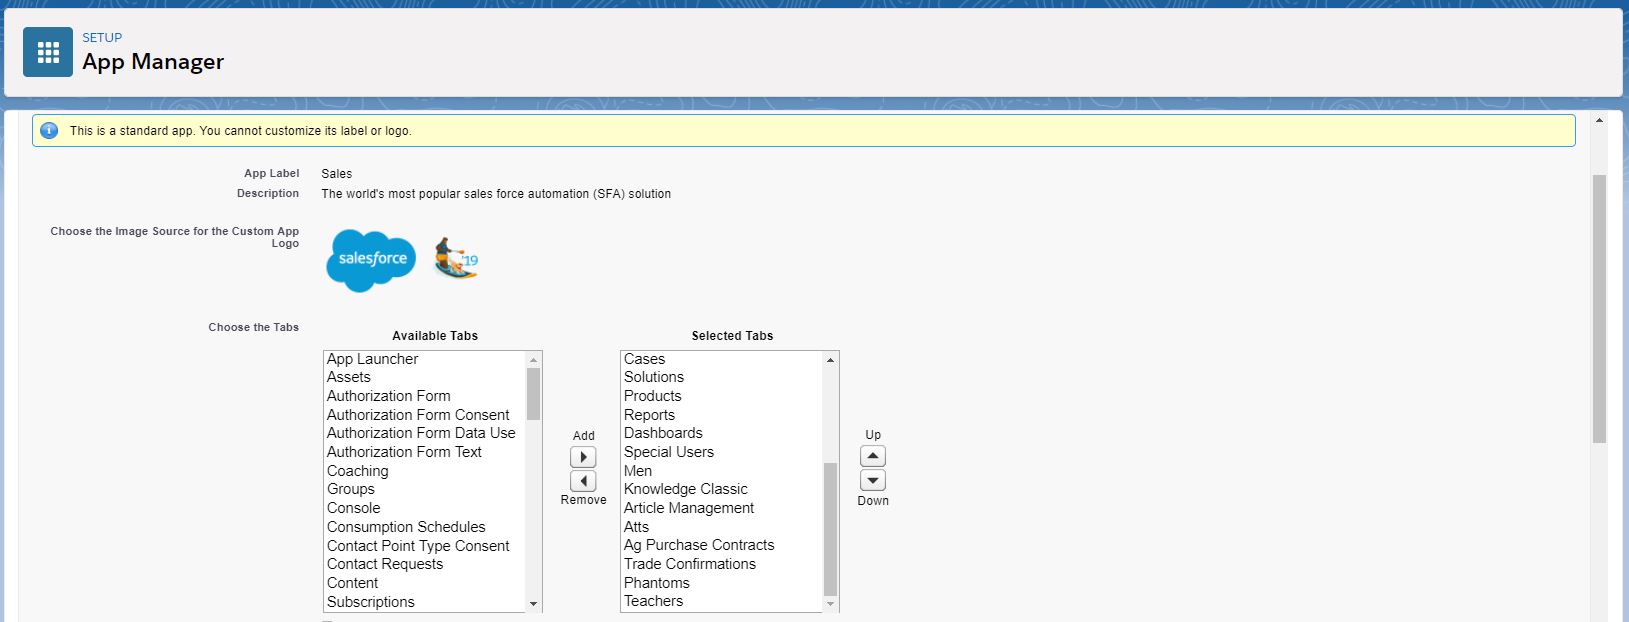Select Phantoms in Selected Tabs
The image size is (1629, 622).
721,583
